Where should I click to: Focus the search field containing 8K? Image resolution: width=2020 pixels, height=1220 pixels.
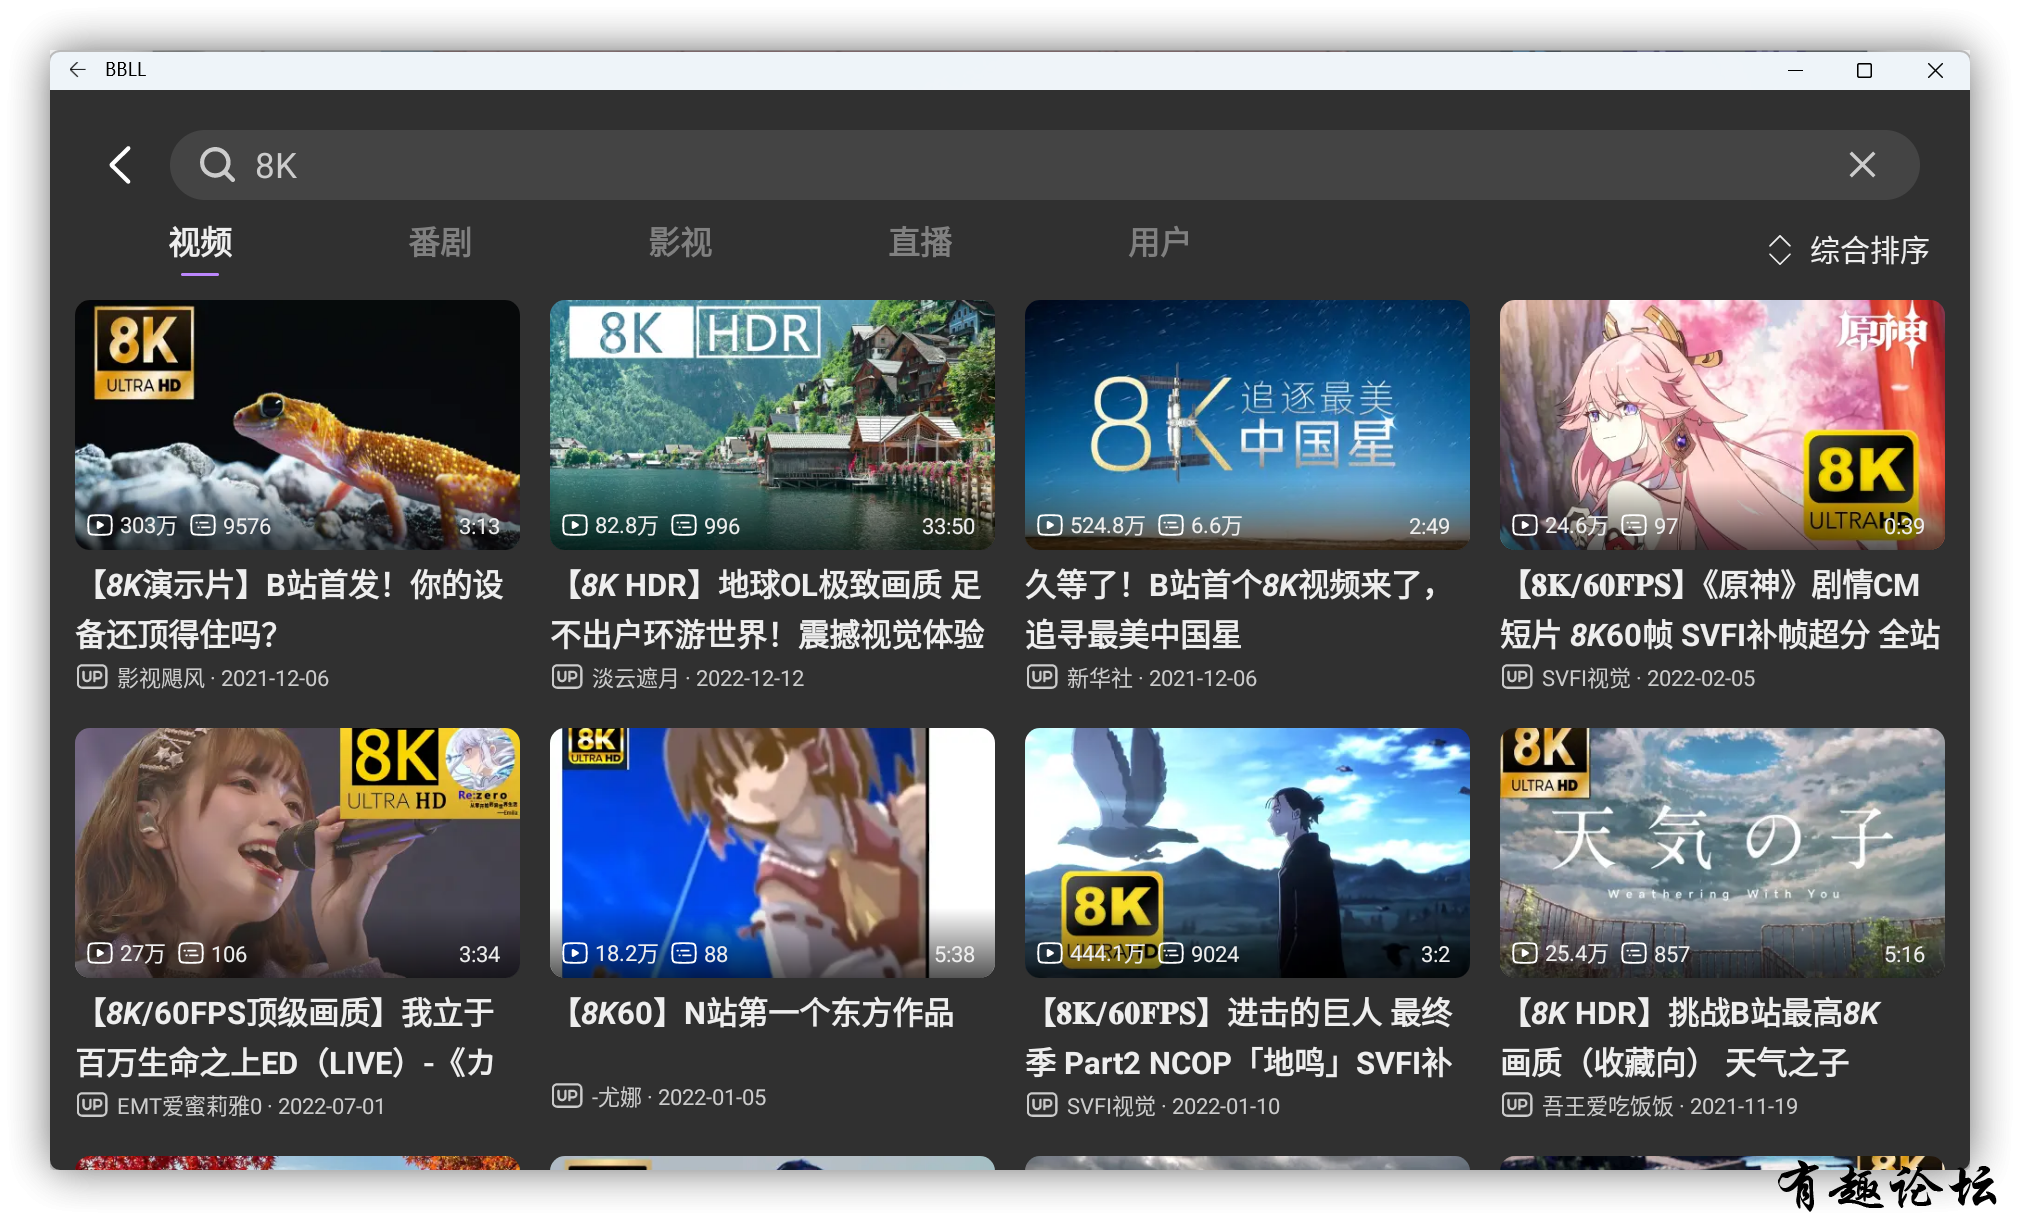click(x=1044, y=165)
